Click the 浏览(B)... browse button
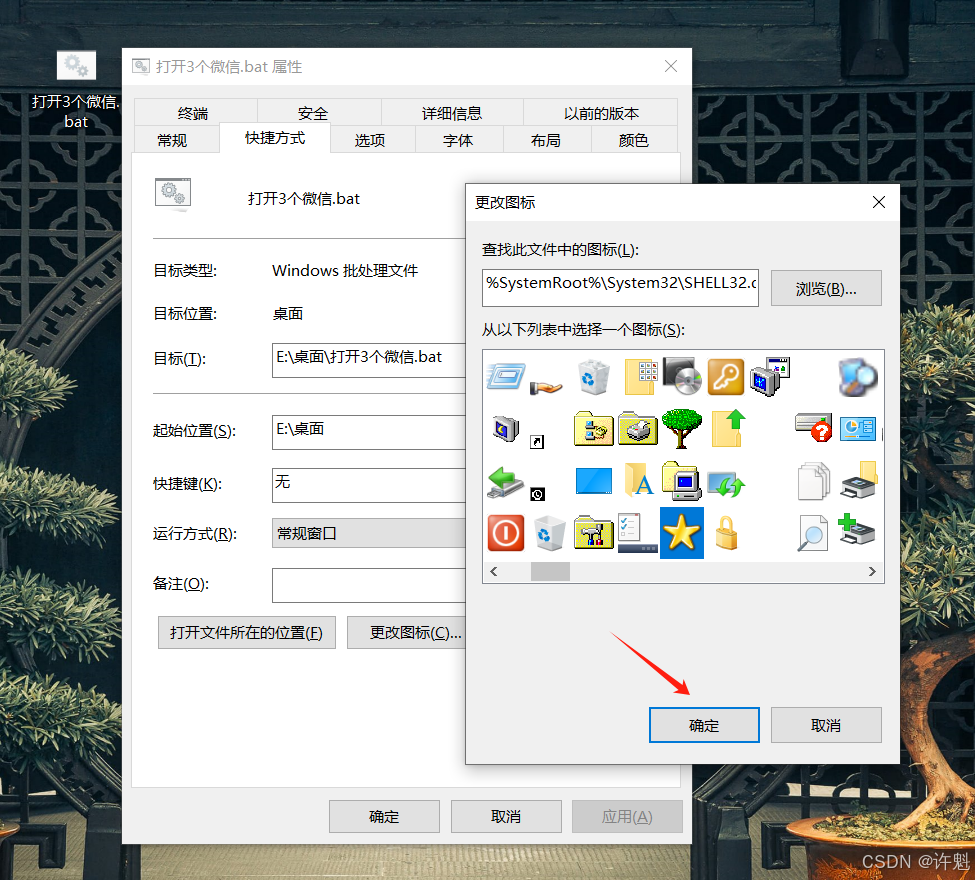975x880 pixels. (x=826, y=288)
